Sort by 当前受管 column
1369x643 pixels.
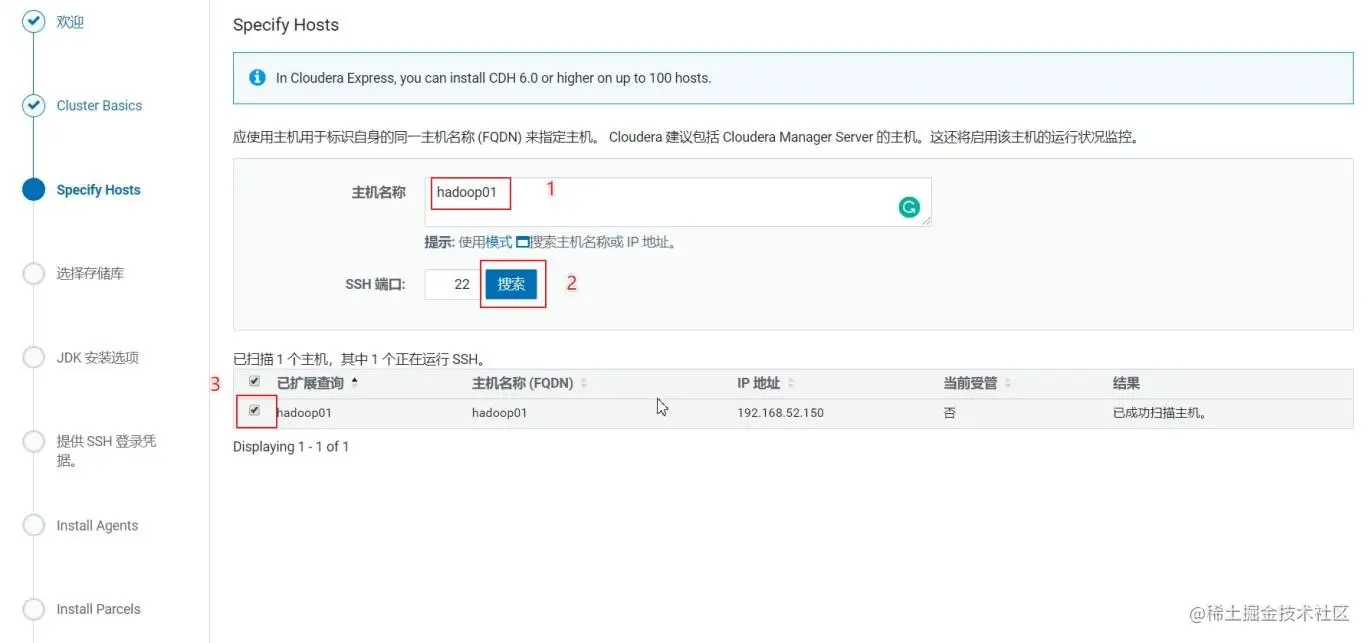[977, 383]
